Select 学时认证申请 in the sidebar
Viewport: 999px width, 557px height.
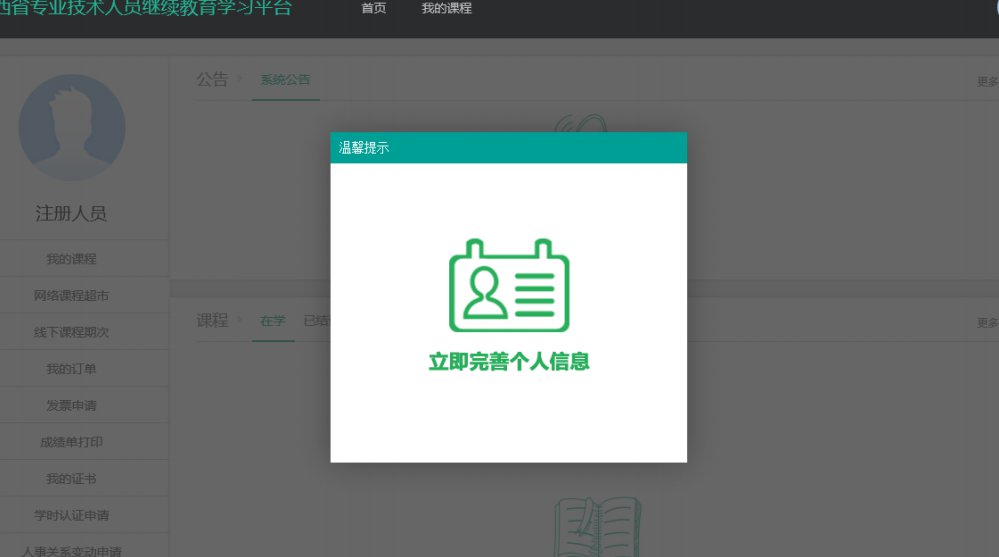tap(71, 516)
